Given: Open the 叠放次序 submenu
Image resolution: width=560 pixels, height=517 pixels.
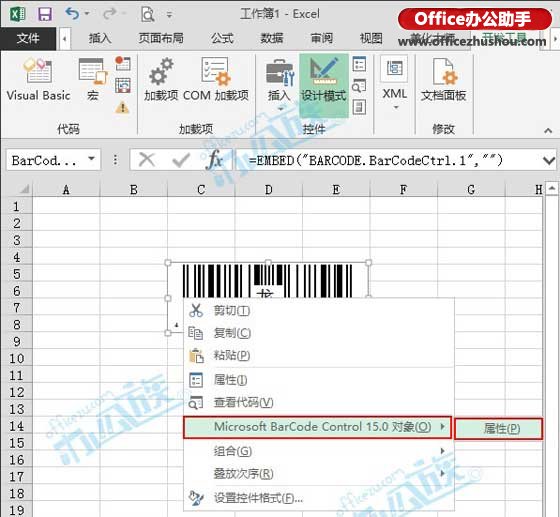Looking at the screenshot, I should (x=319, y=474).
